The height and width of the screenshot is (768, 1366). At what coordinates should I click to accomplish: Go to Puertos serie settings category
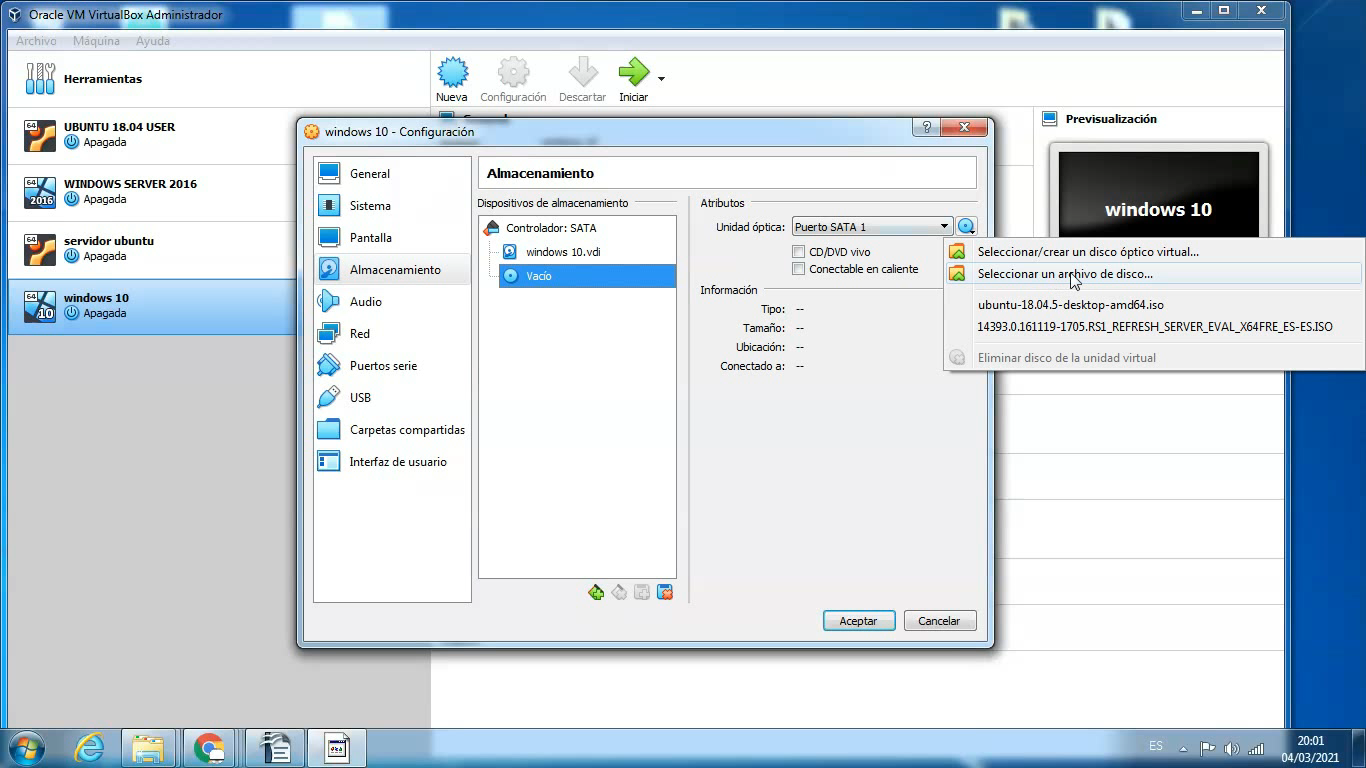pyautogui.click(x=392, y=366)
